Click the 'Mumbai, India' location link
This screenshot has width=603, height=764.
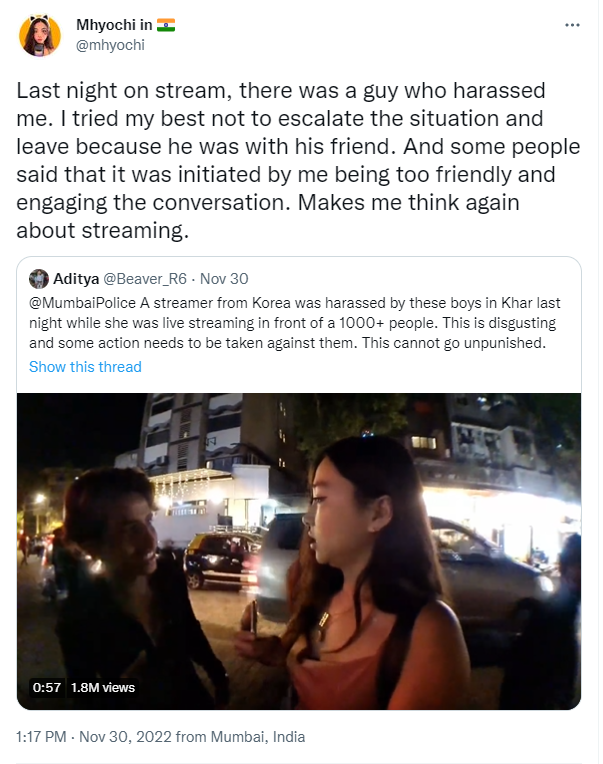tap(258, 736)
